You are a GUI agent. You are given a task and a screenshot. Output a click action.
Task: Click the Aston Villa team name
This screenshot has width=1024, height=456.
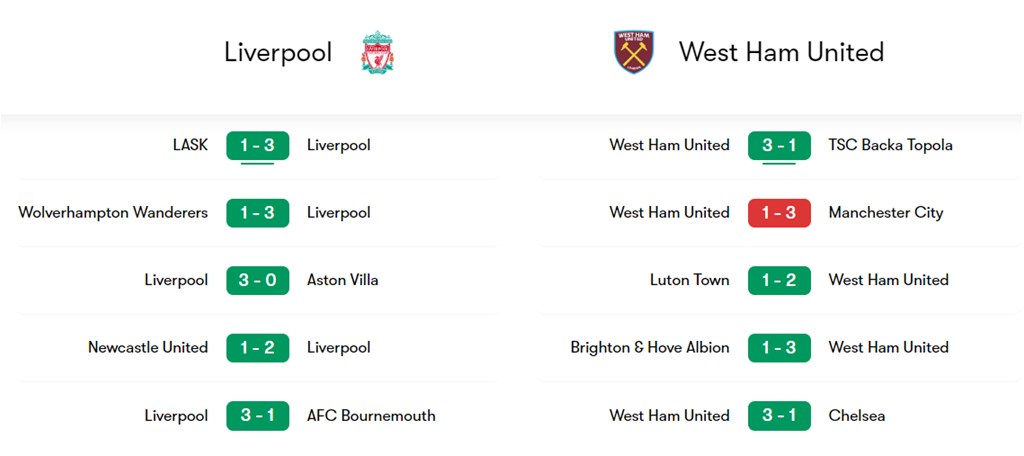(342, 281)
